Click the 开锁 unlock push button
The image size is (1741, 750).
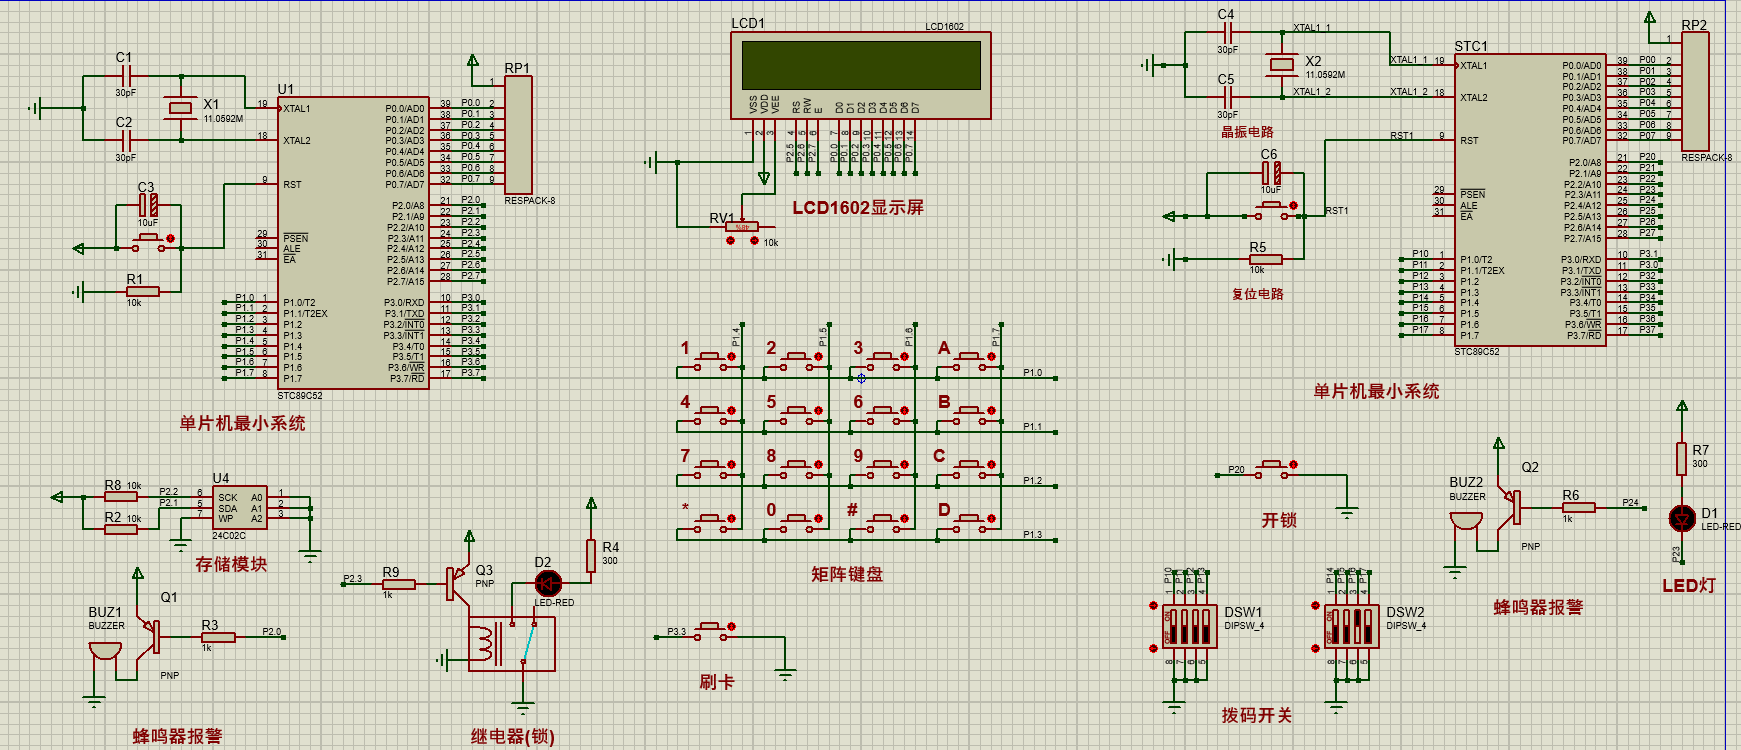[1277, 466]
